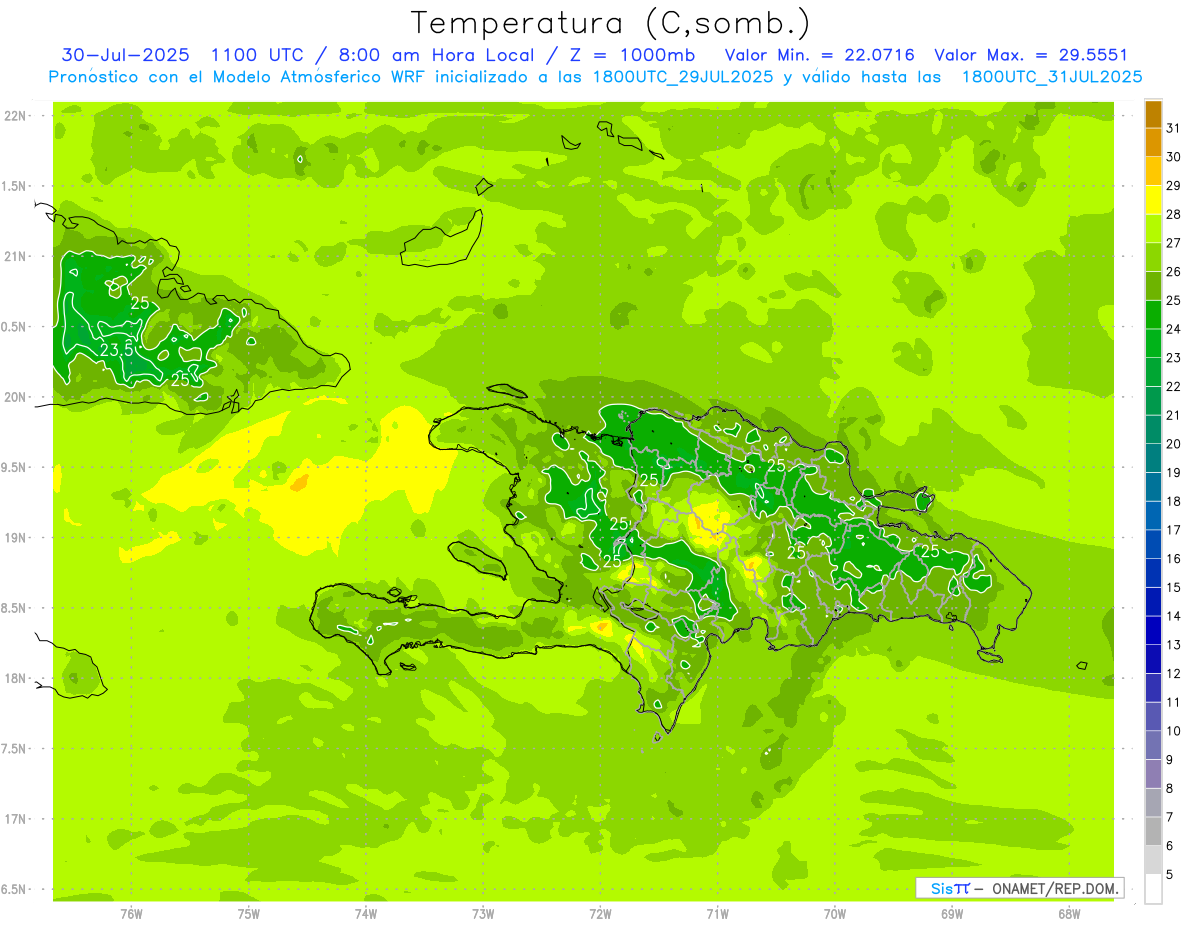Screen dimensions: 1200x927
Task: Select the 'Z = 1000mb' level text
Action: pyautogui.click(x=626, y=55)
